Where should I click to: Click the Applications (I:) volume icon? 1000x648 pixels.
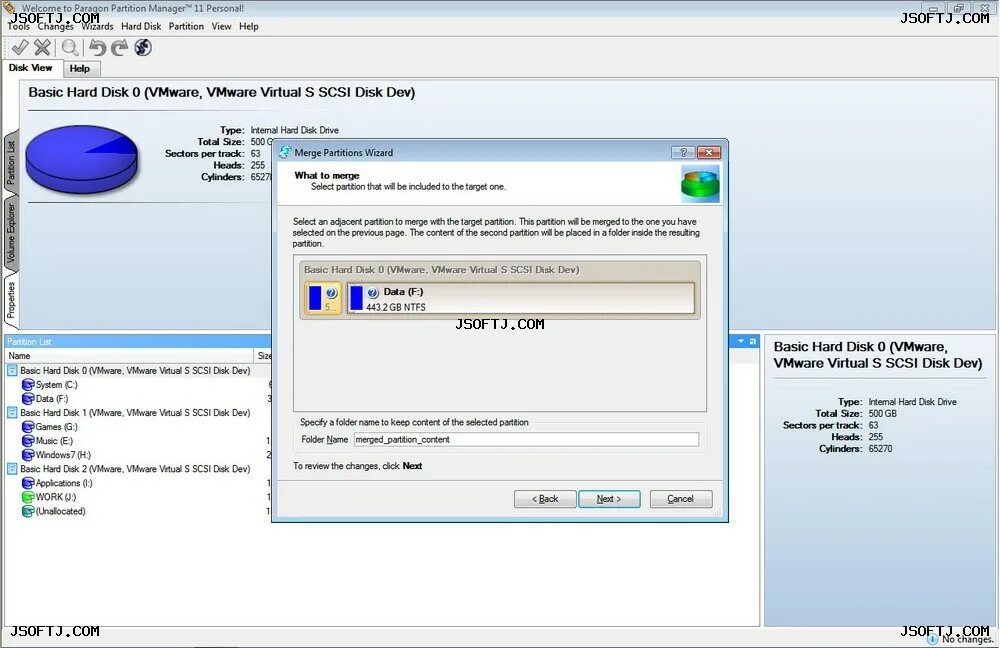[27, 483]
